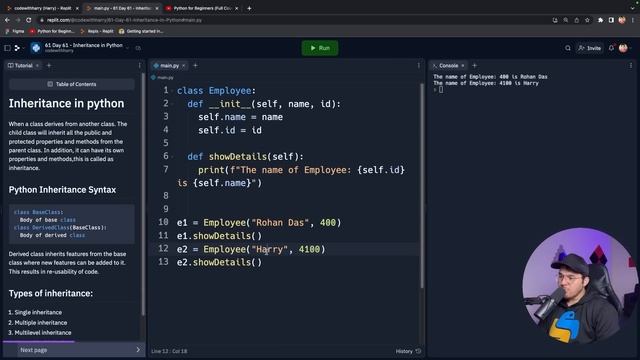Click the "Multilevel inheritance" list item

point(43,333)
